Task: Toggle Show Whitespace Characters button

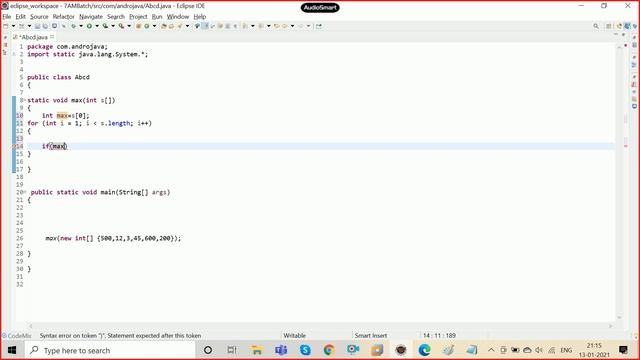Action: (x=235, y=26)
